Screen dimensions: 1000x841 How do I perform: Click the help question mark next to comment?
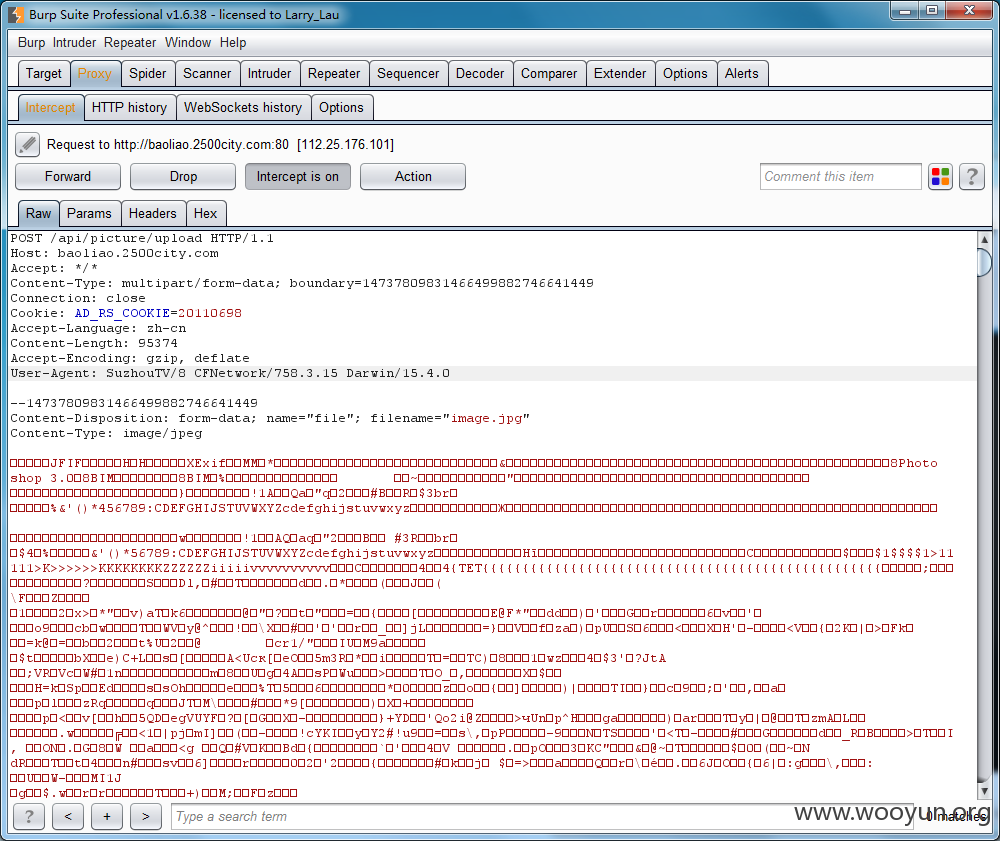click(972, 177)
